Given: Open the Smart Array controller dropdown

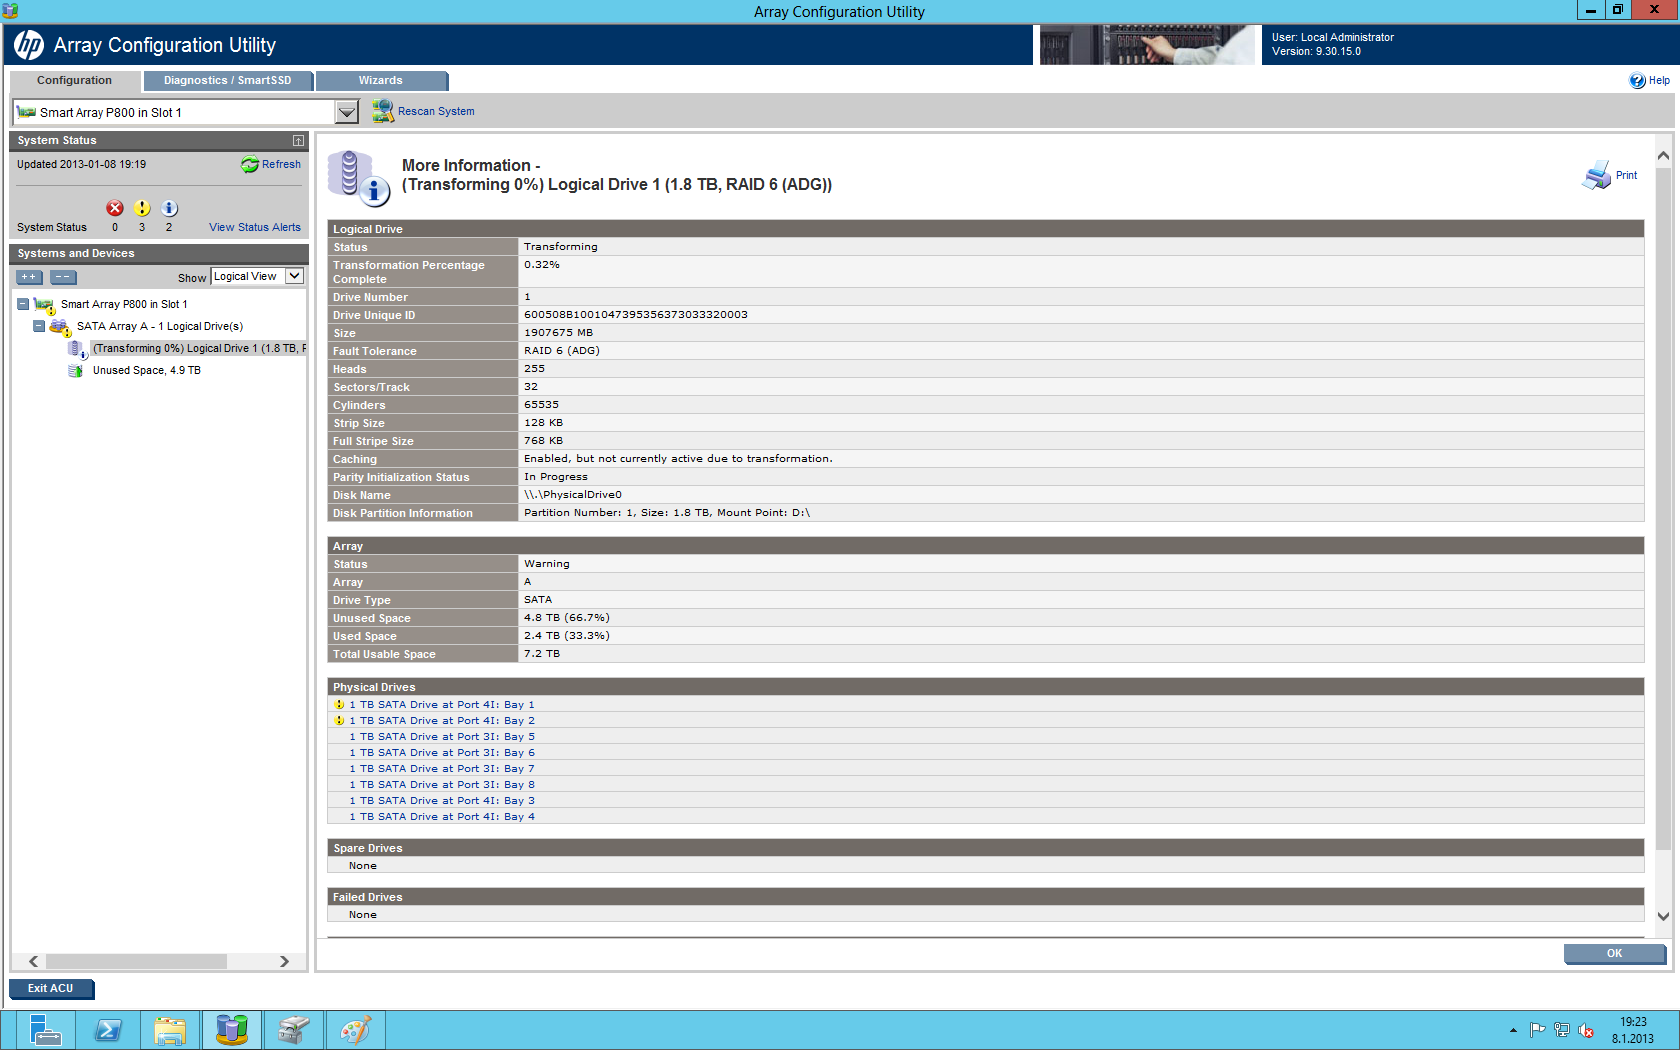Looking at the screenshot, I should click(347, 112).
